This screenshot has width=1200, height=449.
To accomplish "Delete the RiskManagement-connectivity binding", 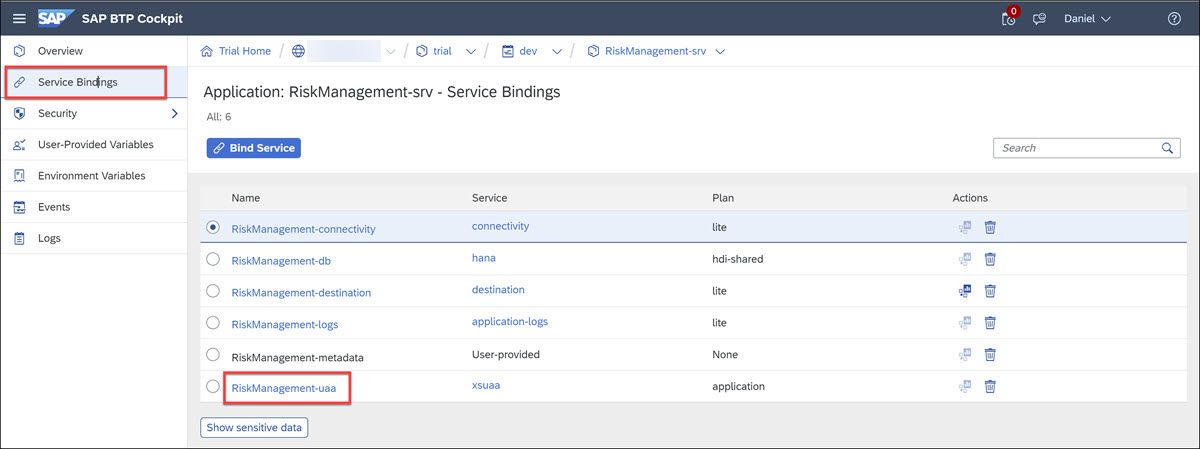I will point(990,227).
